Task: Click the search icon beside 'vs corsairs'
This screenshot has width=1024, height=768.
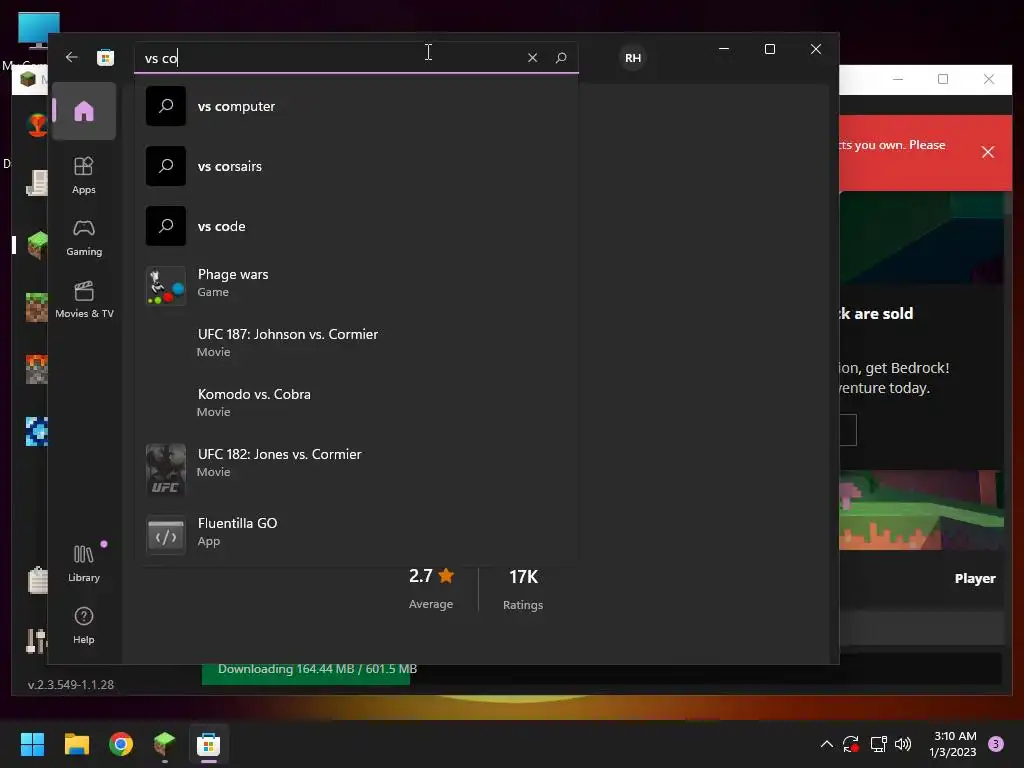Action: (165, 166)
